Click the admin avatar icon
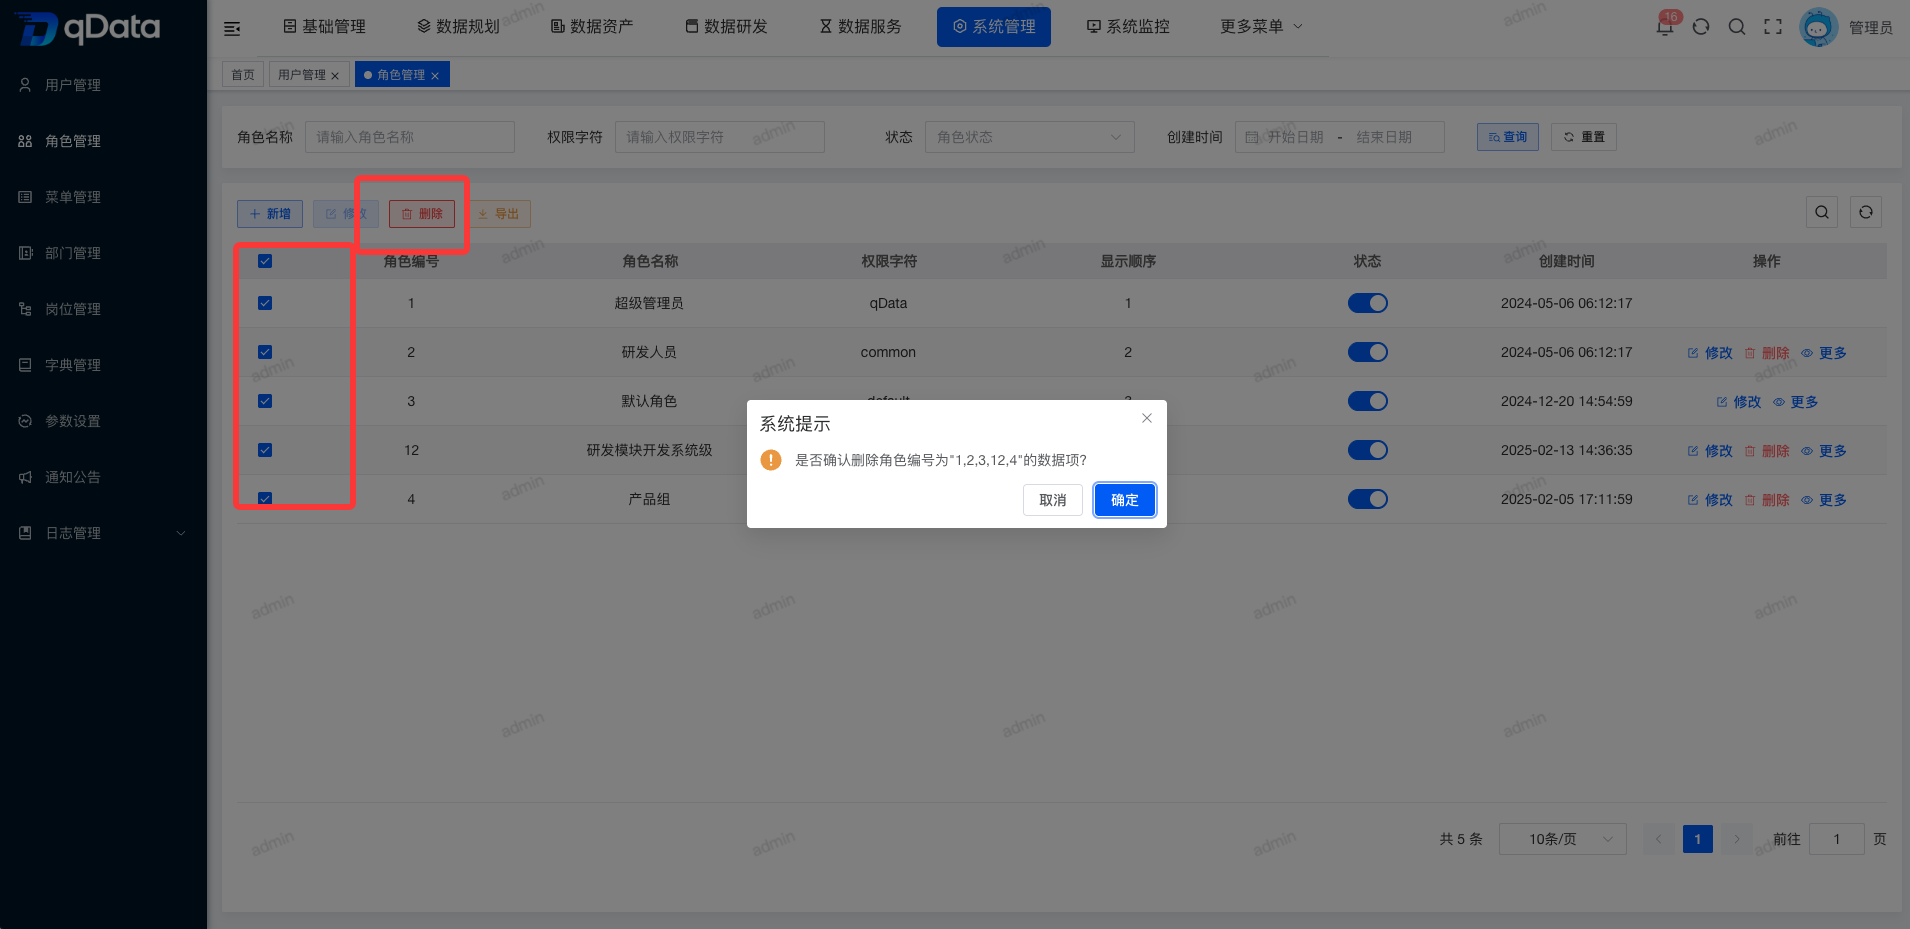The height and width of the screenshot is (929, 1910). tap(1818, 27)
